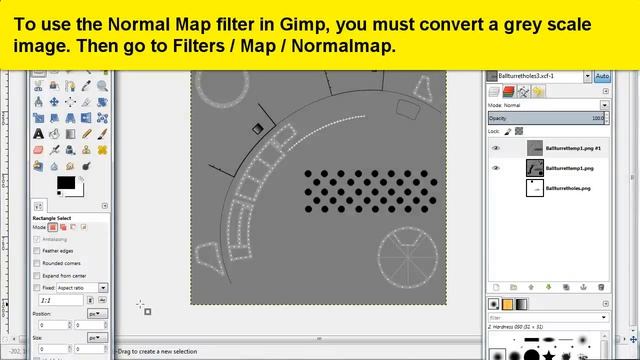This screenshot has height=360, width=640.
Task: Switch to the Paths dock tab
Action: (x=523, y=91)
